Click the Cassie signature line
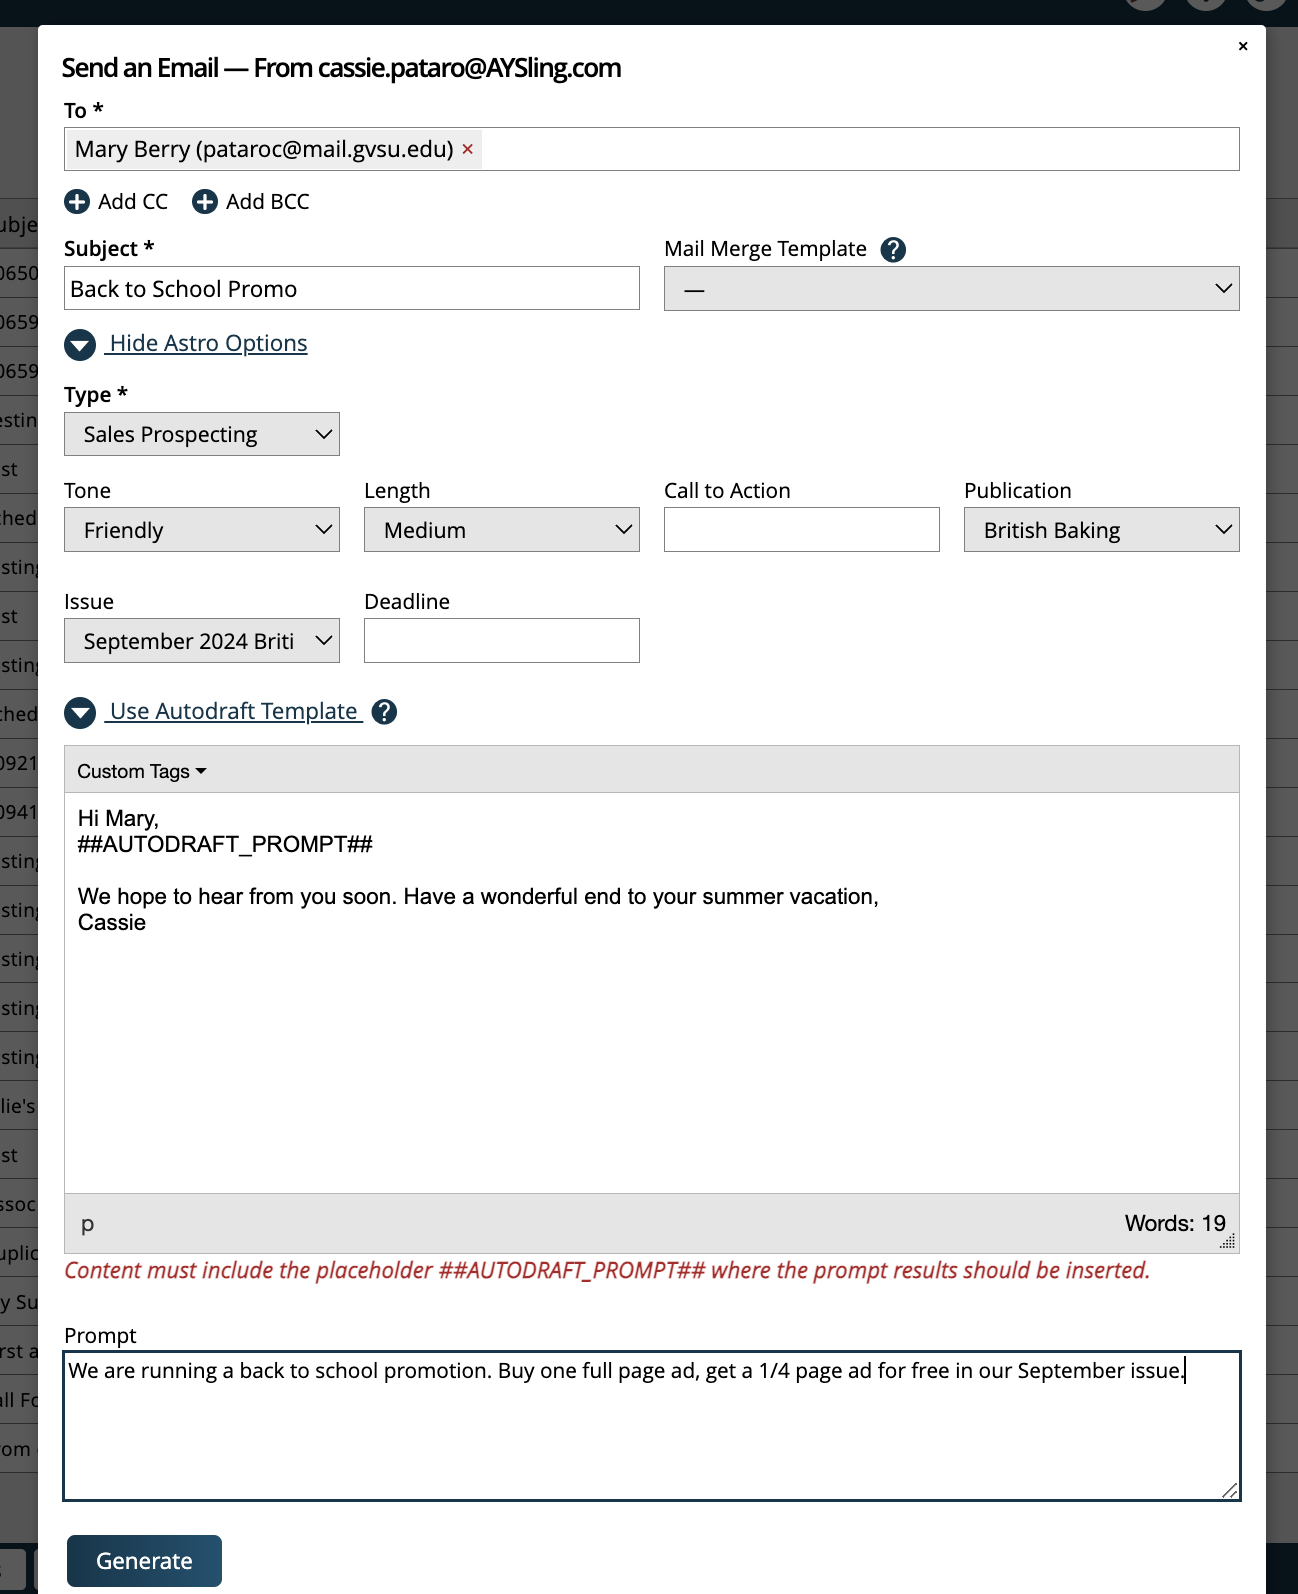This screenshot has height=1594, width=1298. coord(112,922)
